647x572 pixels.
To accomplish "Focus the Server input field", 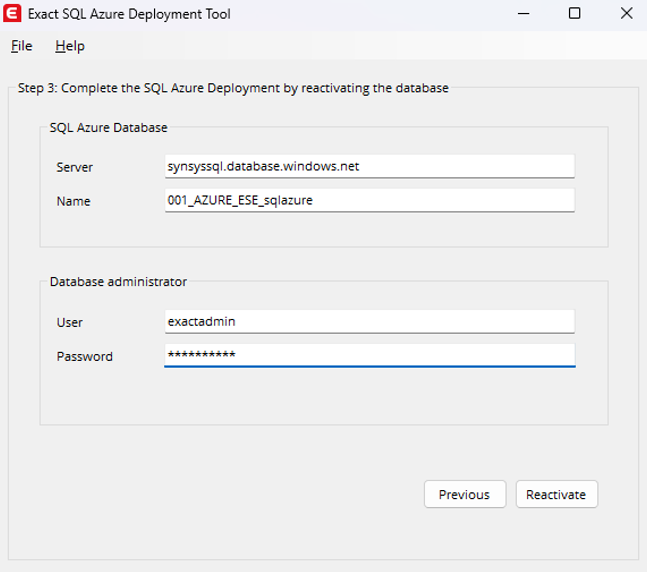I will point(369,166).
